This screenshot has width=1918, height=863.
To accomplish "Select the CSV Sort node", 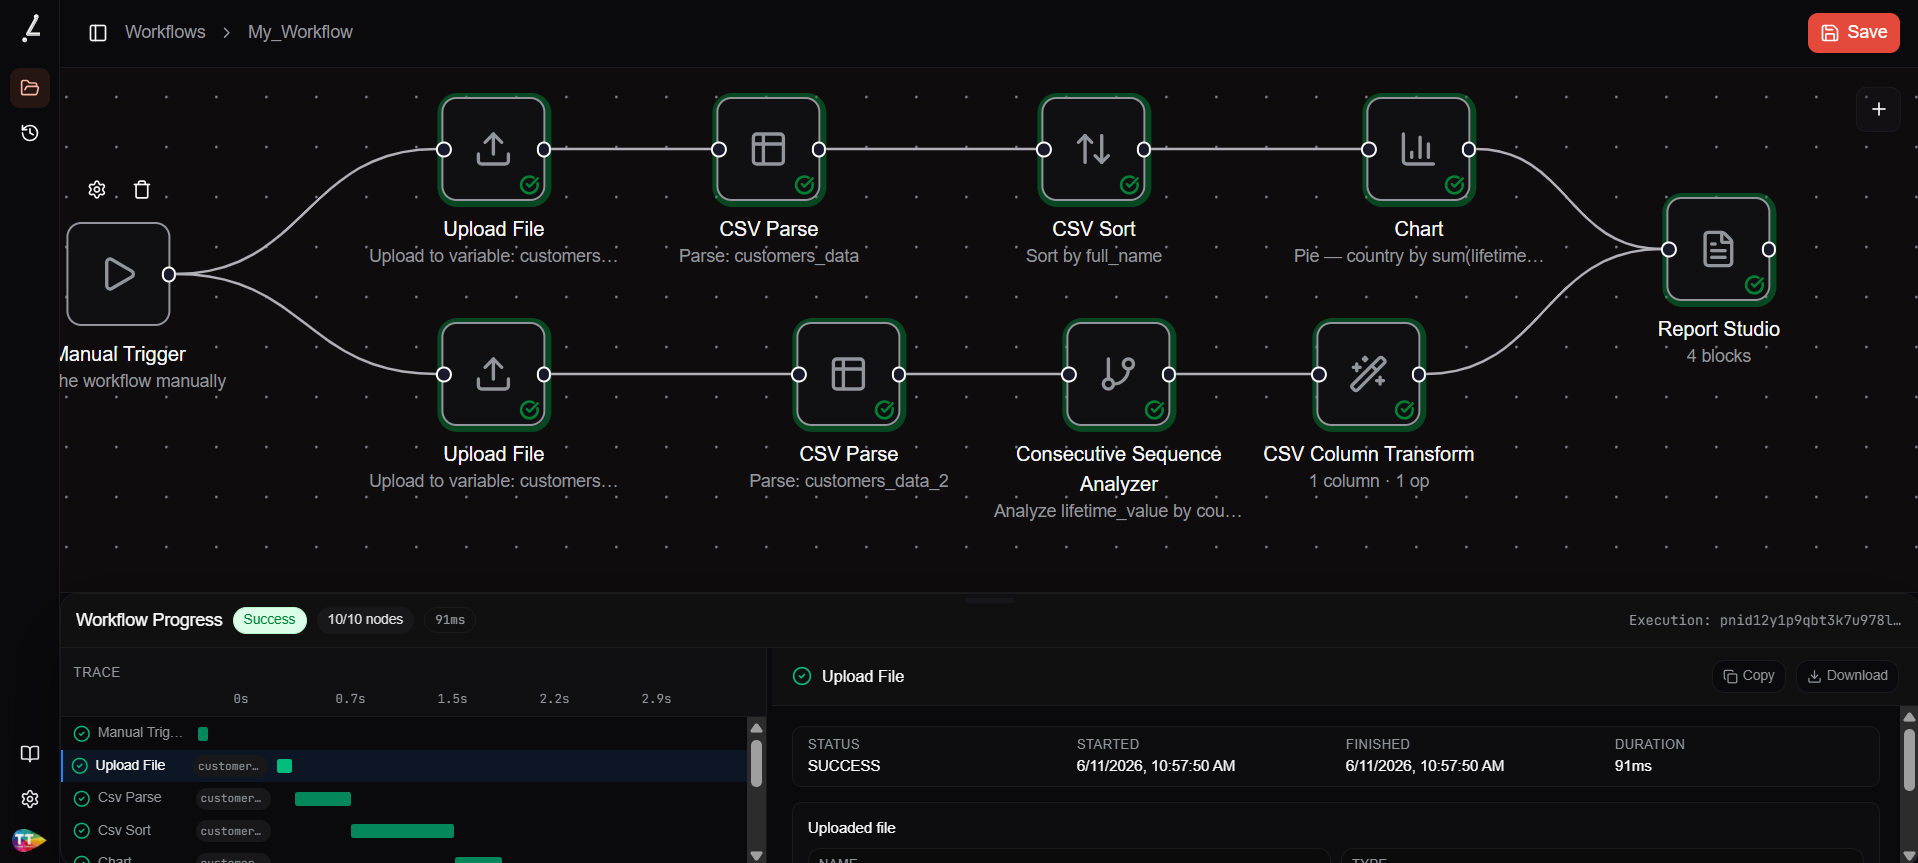I will pyautogui.click(x=1094, y=149).
